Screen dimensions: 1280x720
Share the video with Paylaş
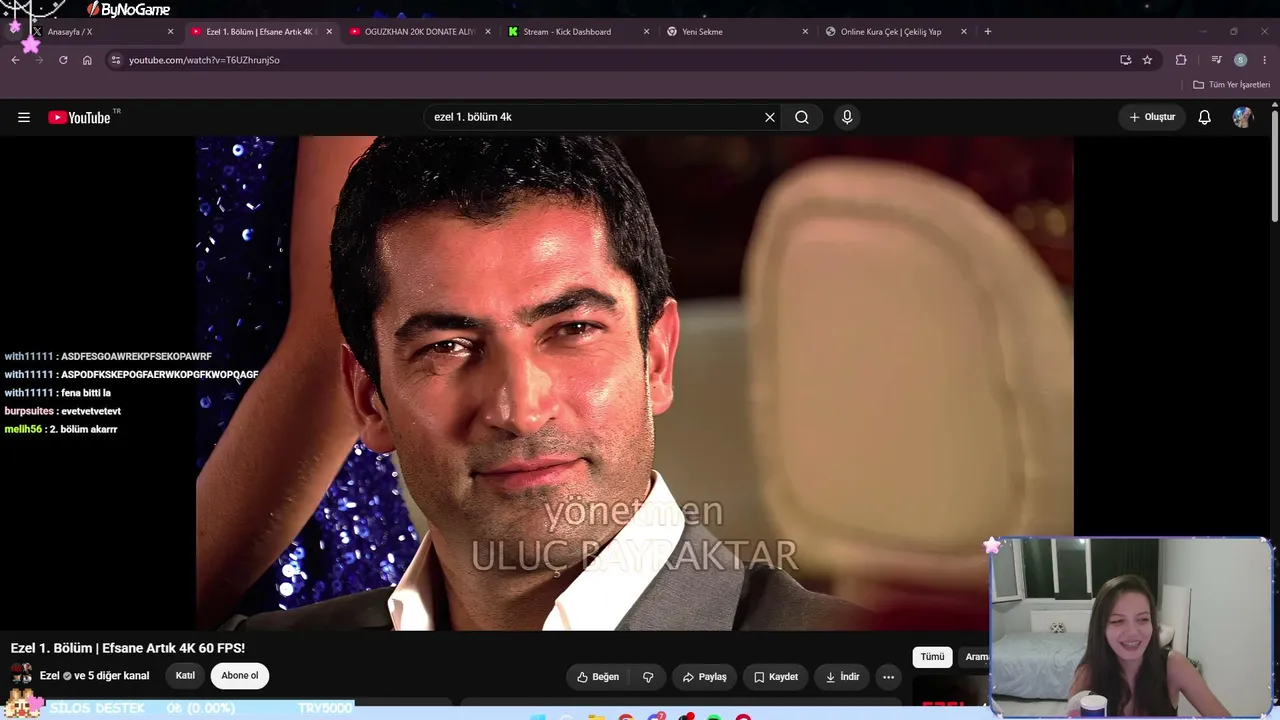point(705,677)
